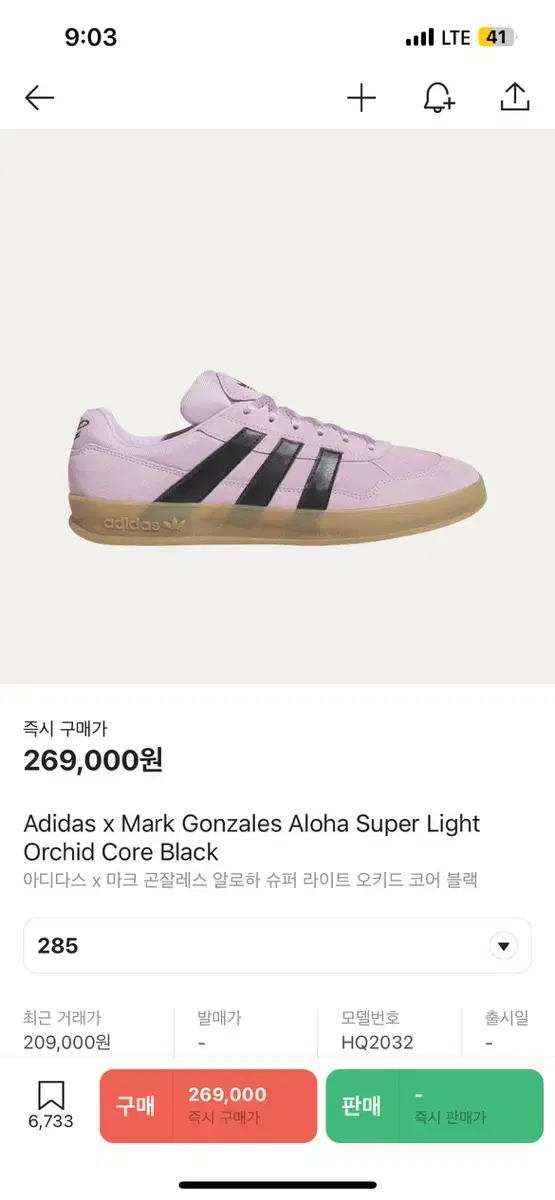The height and width of the screenshot is (1200, 555).
Task: Tap the LTE signal status icon
Action: pos(438,38)
